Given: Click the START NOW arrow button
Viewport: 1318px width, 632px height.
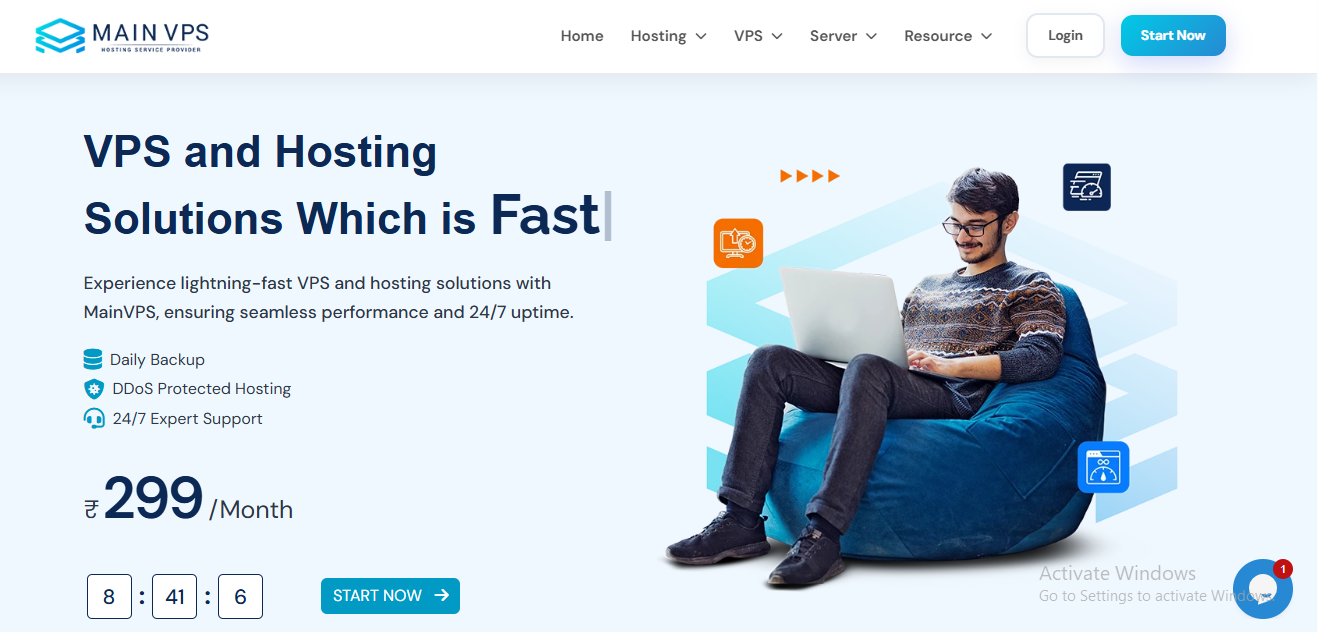Looking at the screenshot, I should pos(390,596).
